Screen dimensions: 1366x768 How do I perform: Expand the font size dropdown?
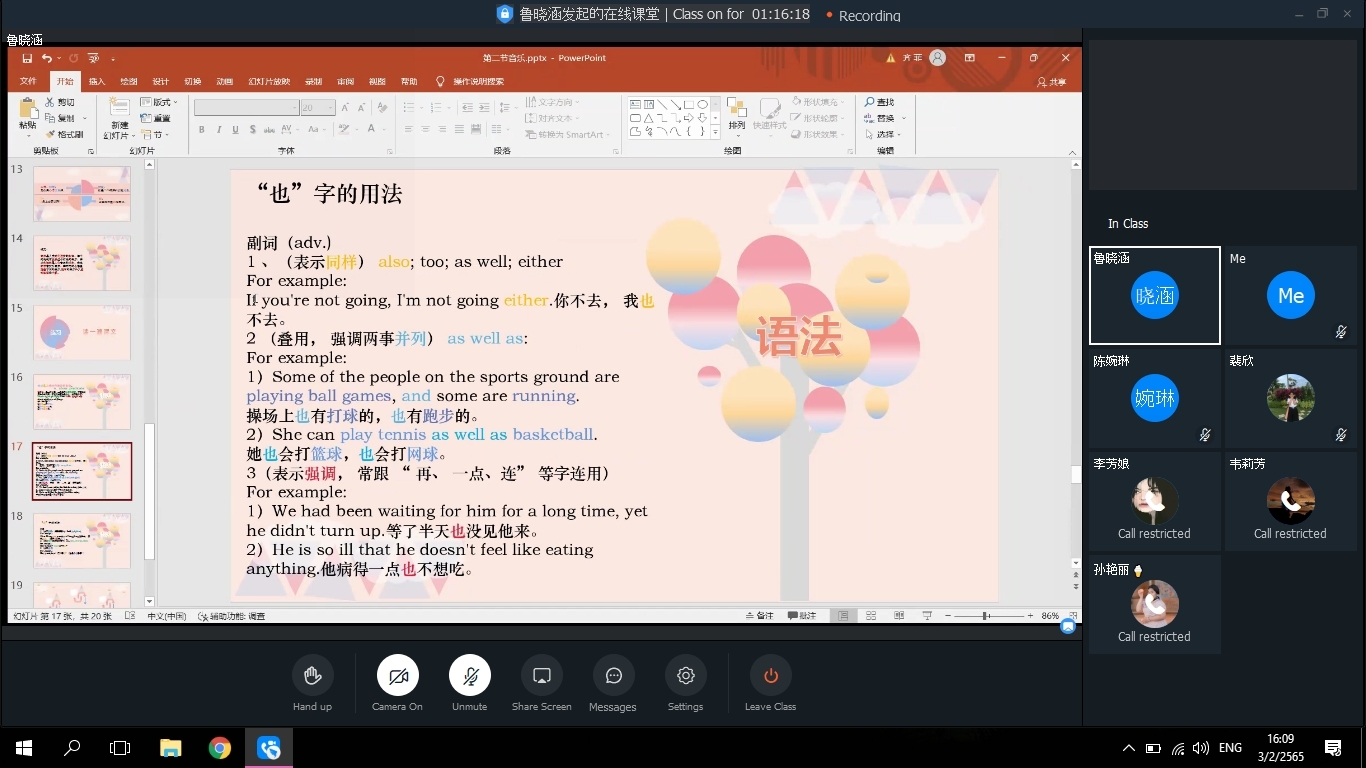330,108
